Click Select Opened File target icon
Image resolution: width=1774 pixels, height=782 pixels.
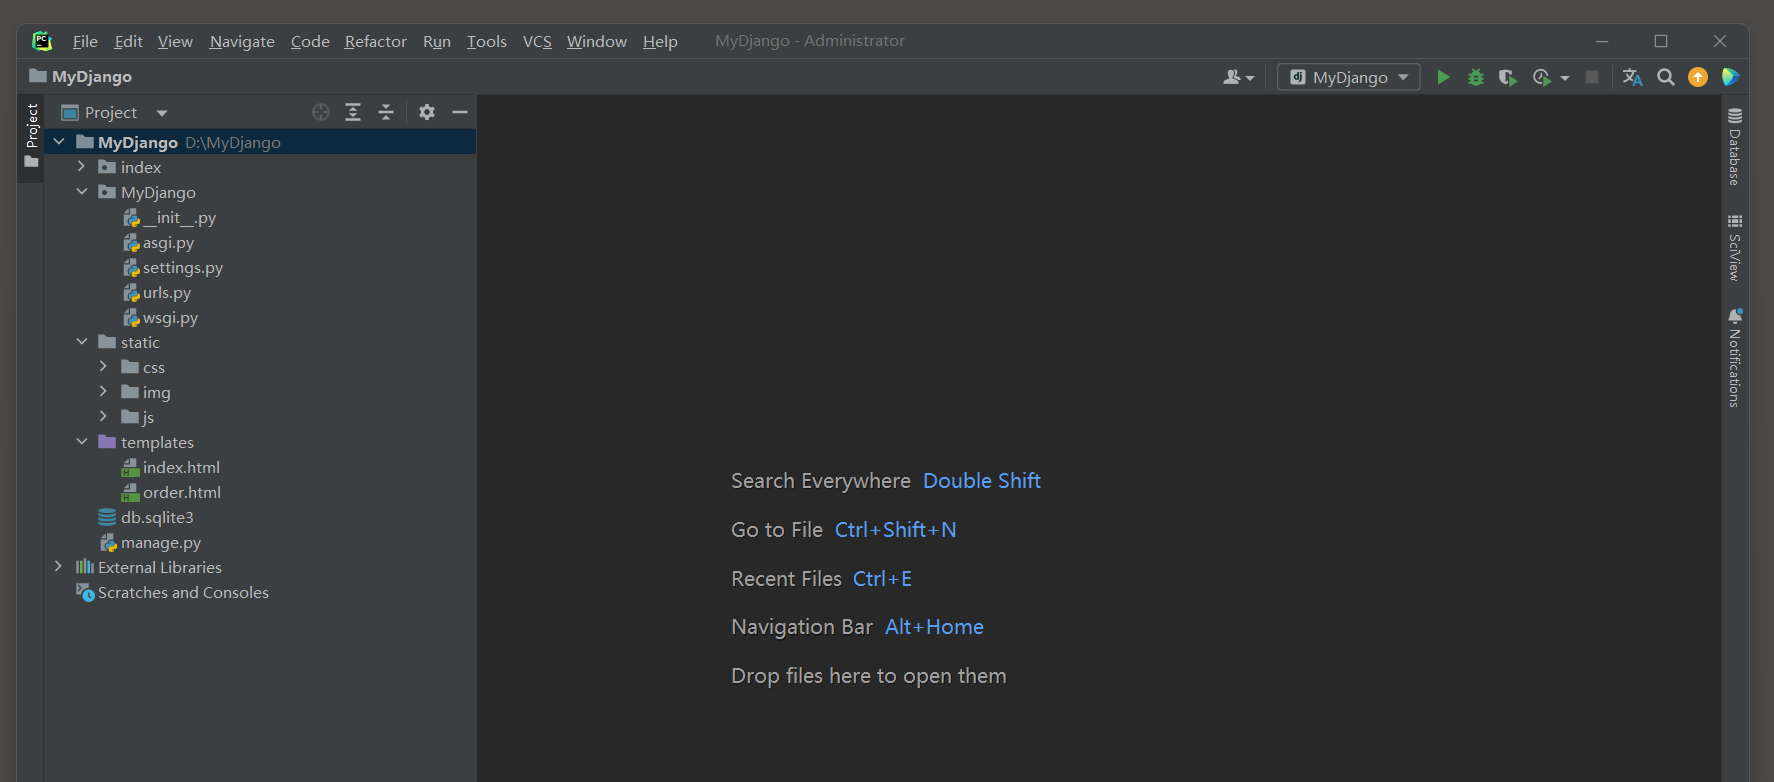coord(321,112)
